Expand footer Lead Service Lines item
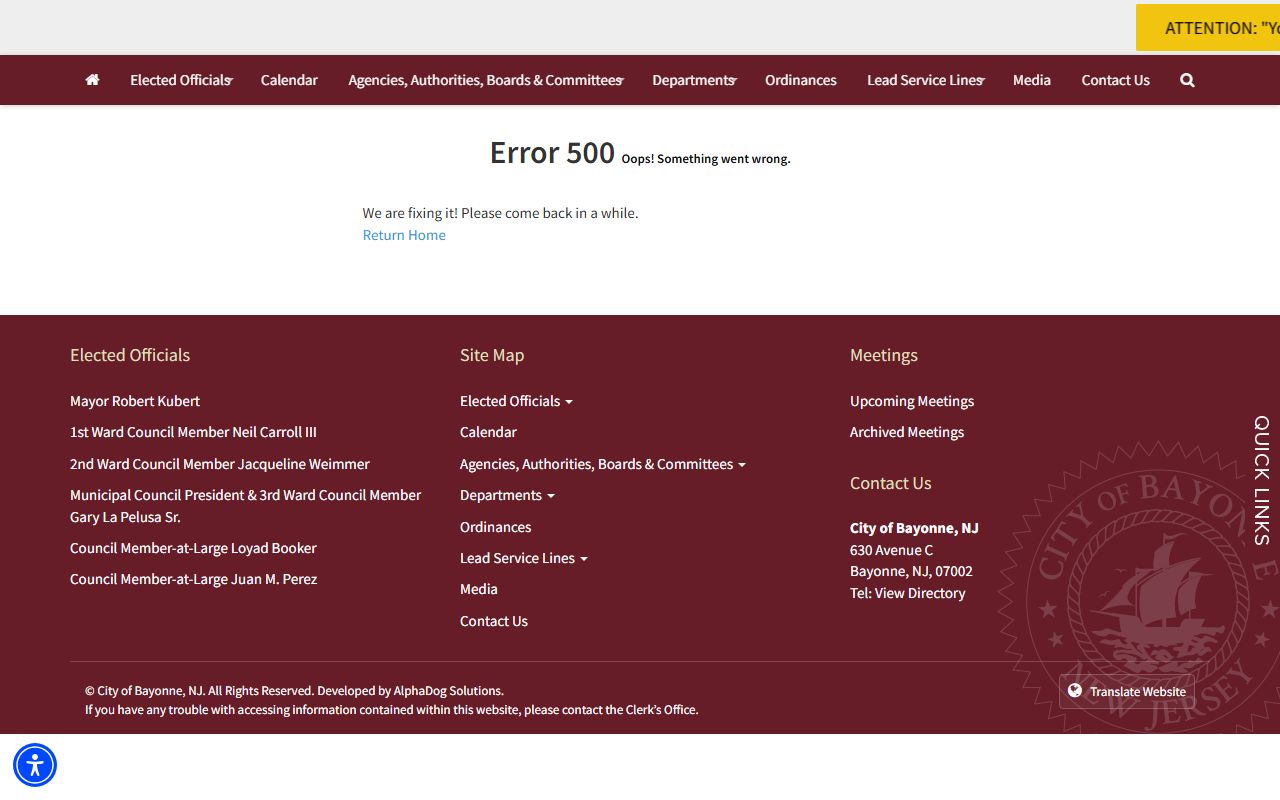 click(524, 558)
